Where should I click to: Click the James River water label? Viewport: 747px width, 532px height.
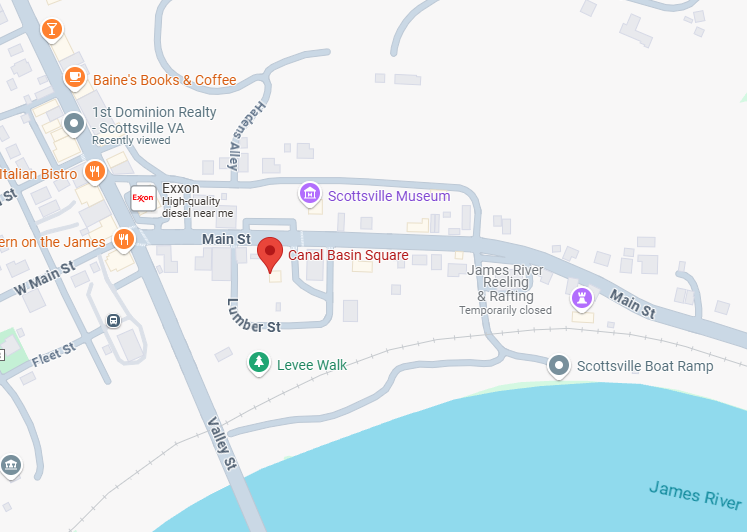[x=696, y=495]
